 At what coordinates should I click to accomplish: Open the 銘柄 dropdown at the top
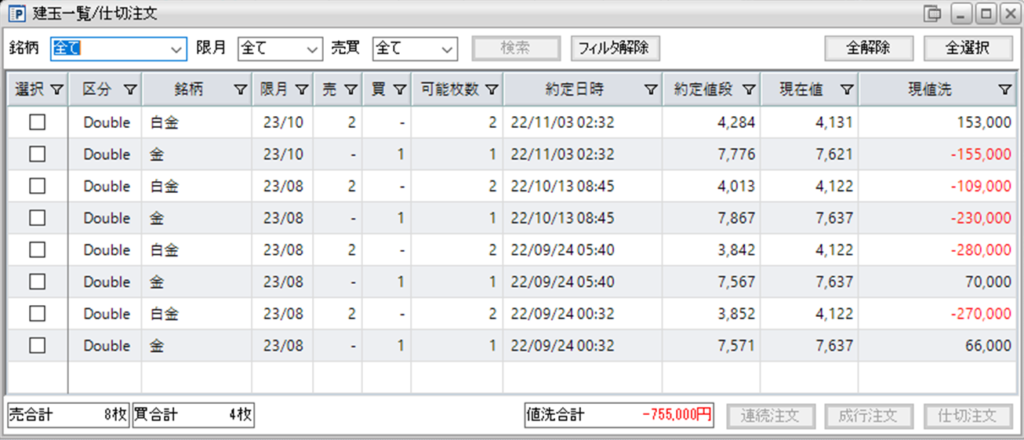119,48
